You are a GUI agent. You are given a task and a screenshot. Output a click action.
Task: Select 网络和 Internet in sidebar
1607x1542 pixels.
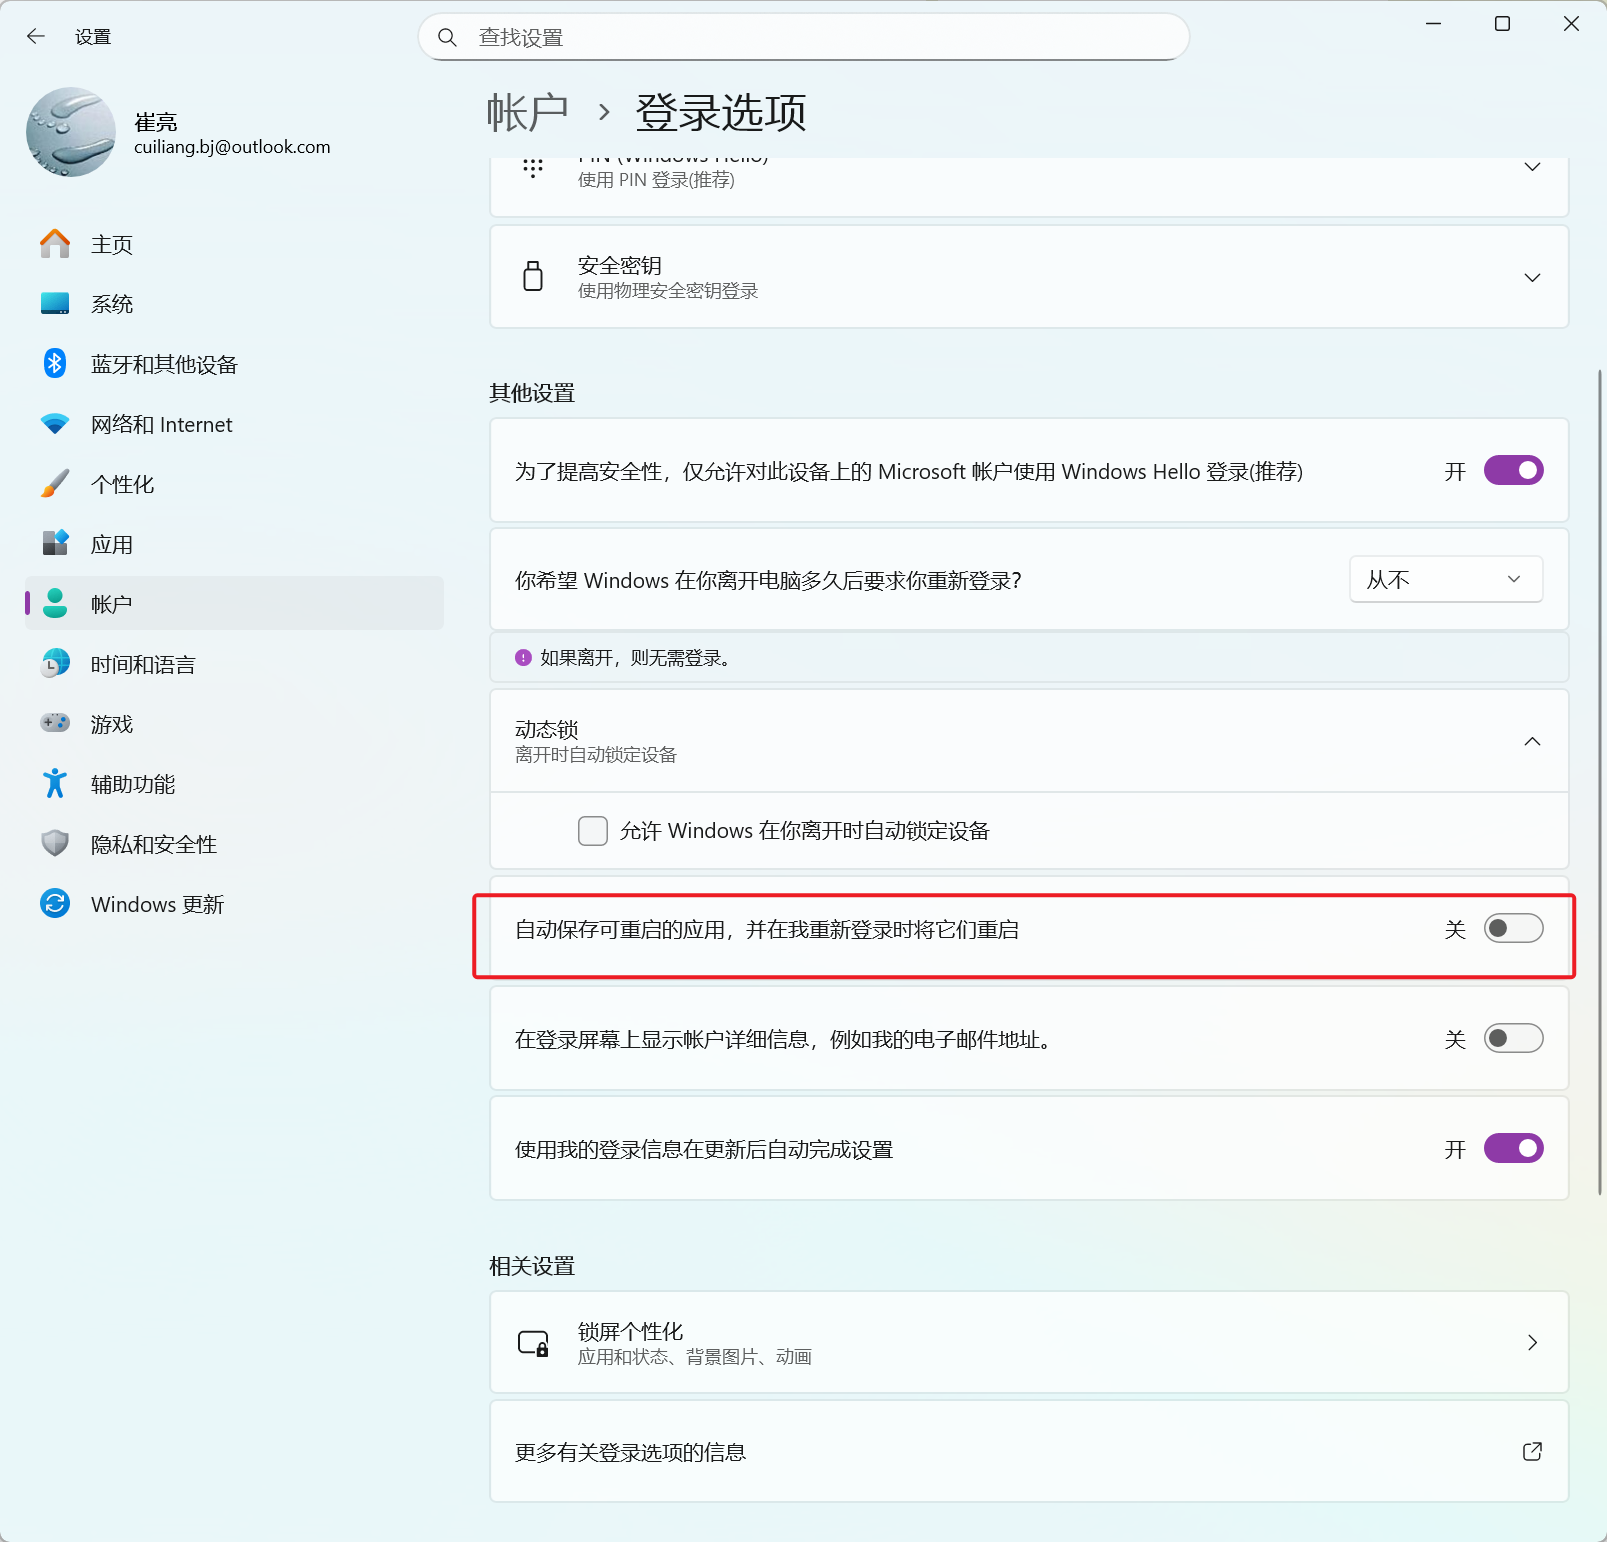[234, 424]
